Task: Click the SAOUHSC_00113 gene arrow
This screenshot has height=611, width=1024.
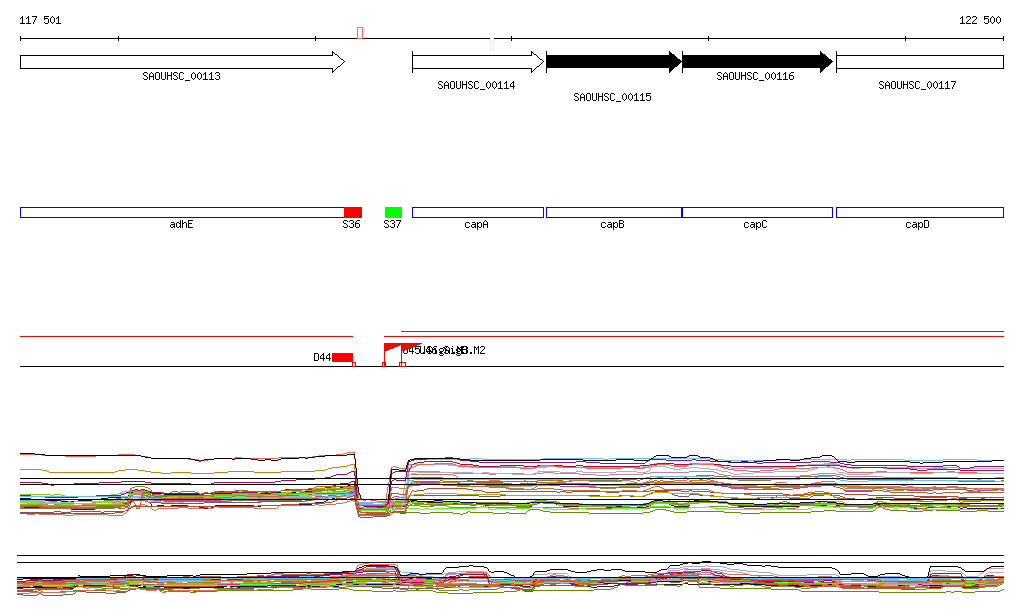Action: pos(181,62)
